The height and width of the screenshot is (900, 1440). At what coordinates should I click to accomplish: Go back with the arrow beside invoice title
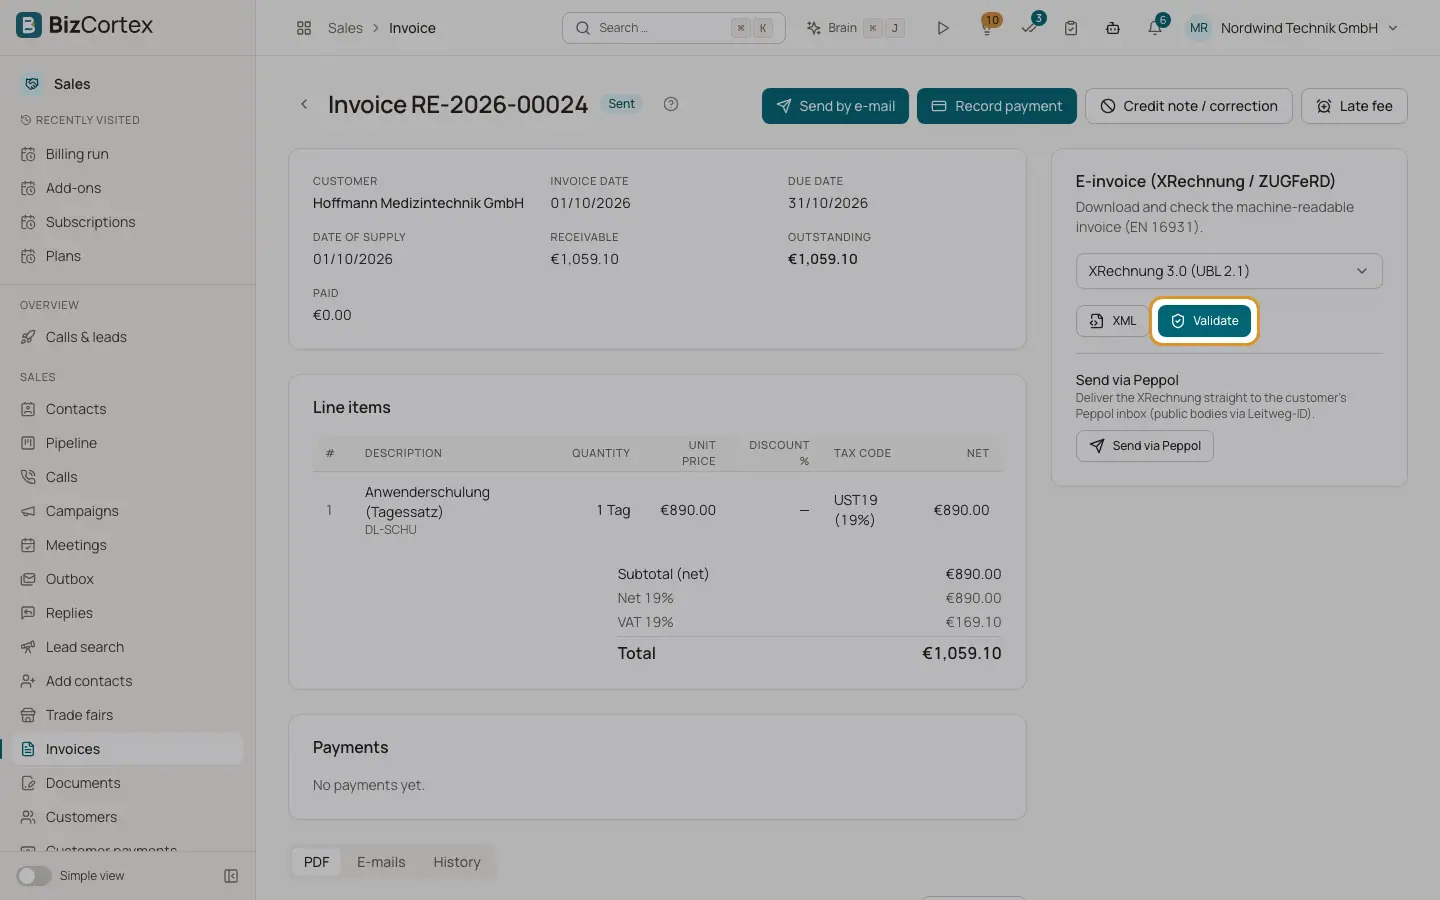tap(304, 104)
